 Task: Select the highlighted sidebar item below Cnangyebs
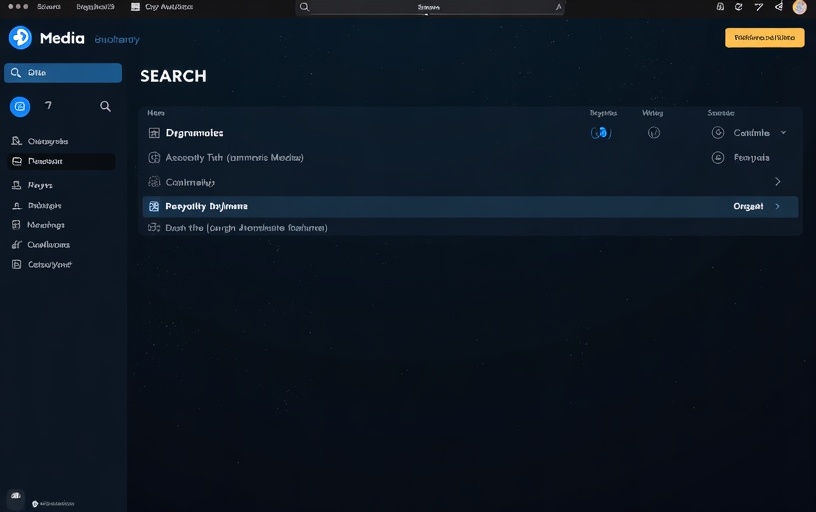[x=61, y=161]
